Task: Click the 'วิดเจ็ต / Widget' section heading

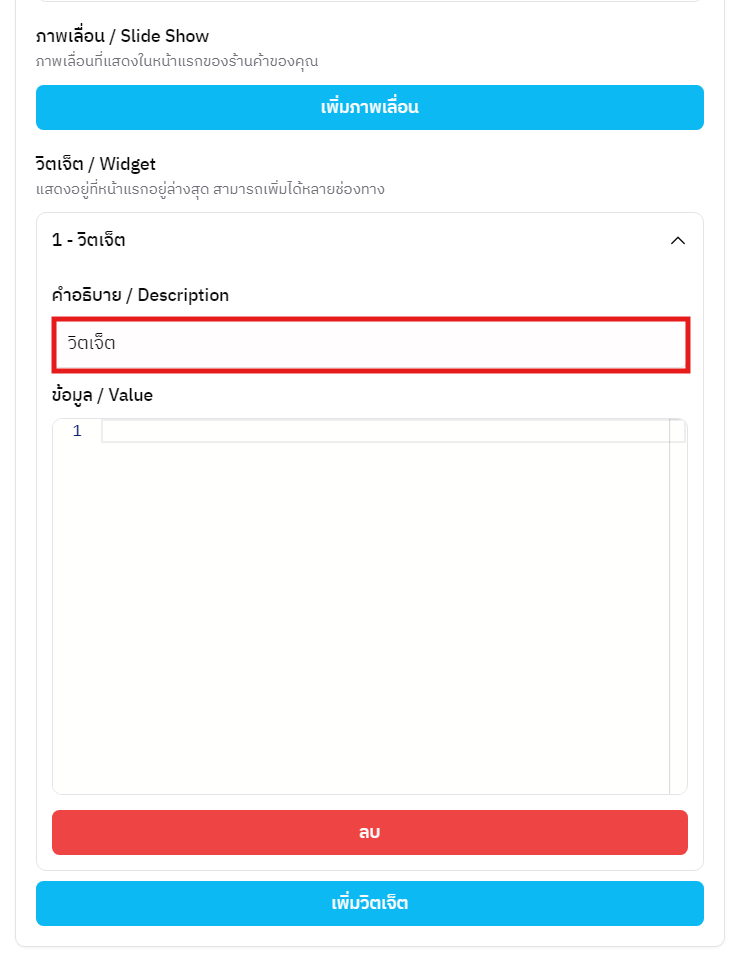Action: point(96,164)
